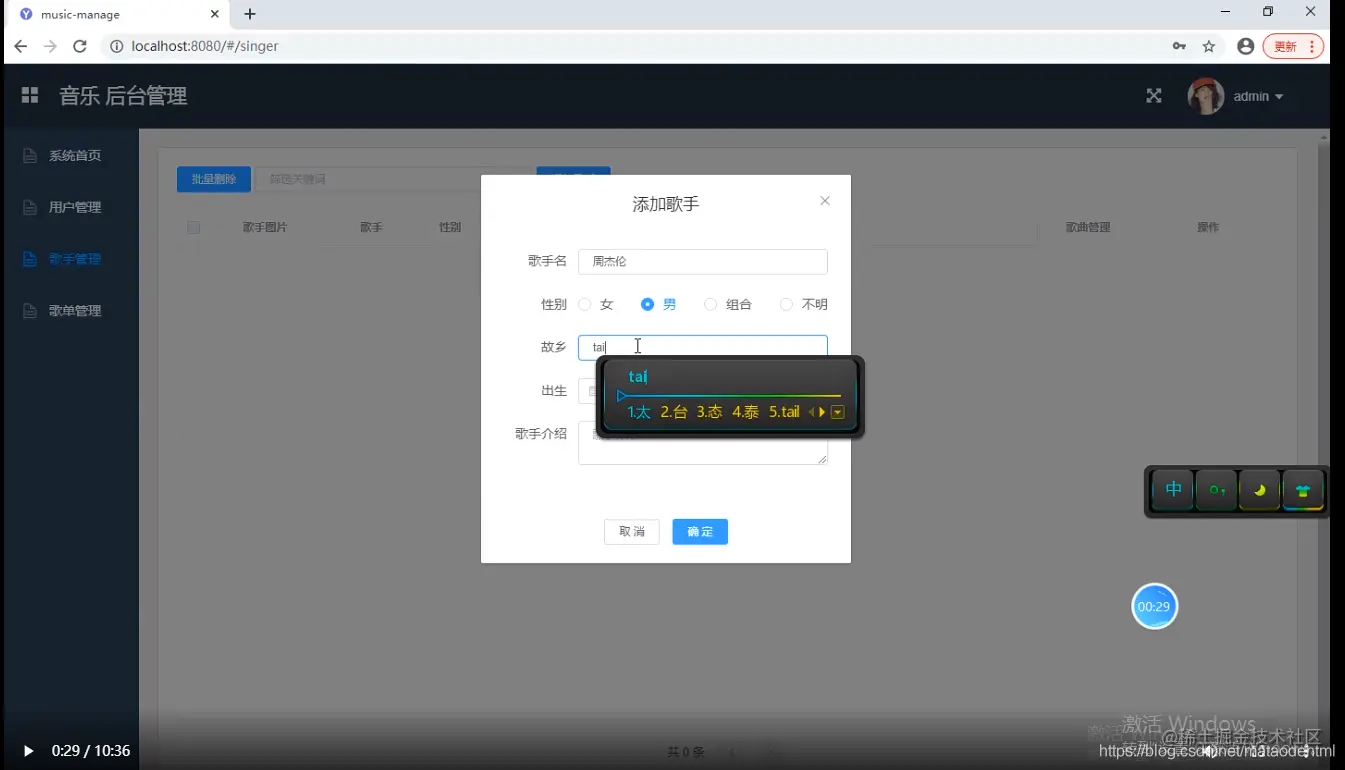Click the key icon in the address bar
The width and height of the screenshot is (1345, 770).
click(1179, 46)
